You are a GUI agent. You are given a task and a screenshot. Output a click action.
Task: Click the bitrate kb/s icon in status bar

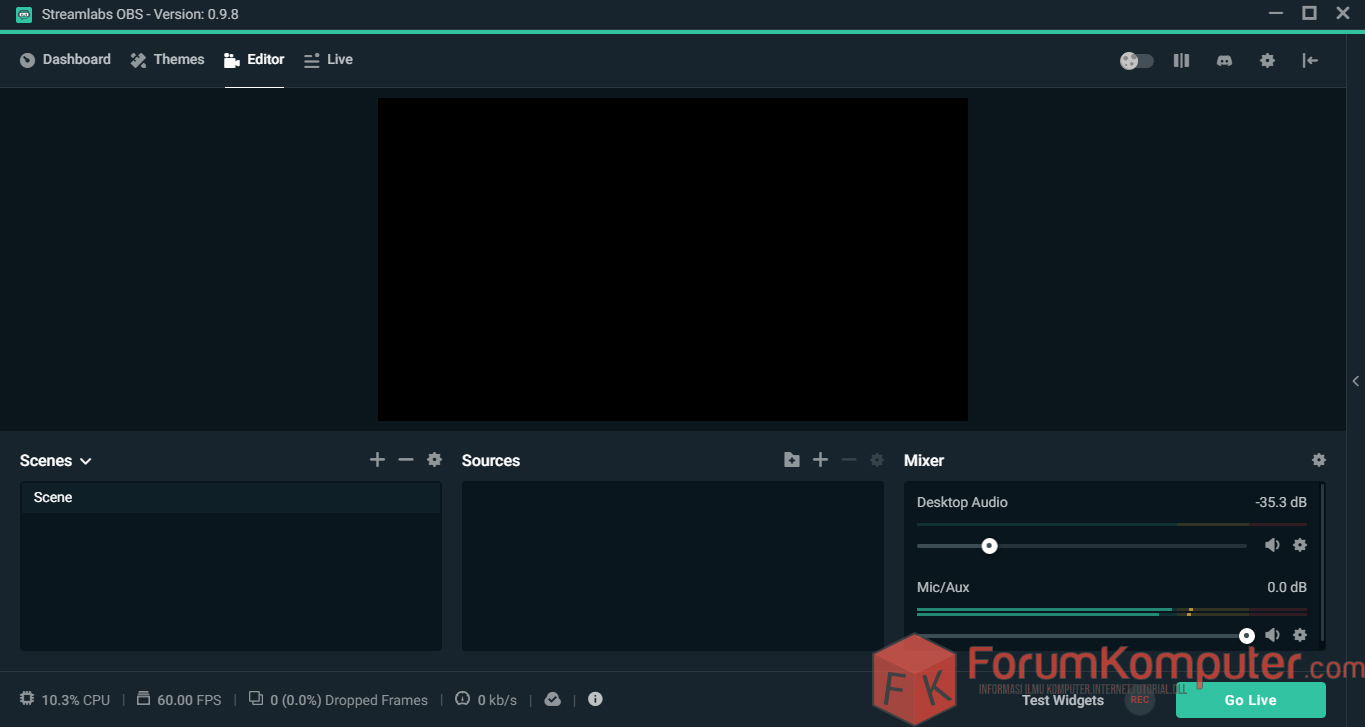462,699
